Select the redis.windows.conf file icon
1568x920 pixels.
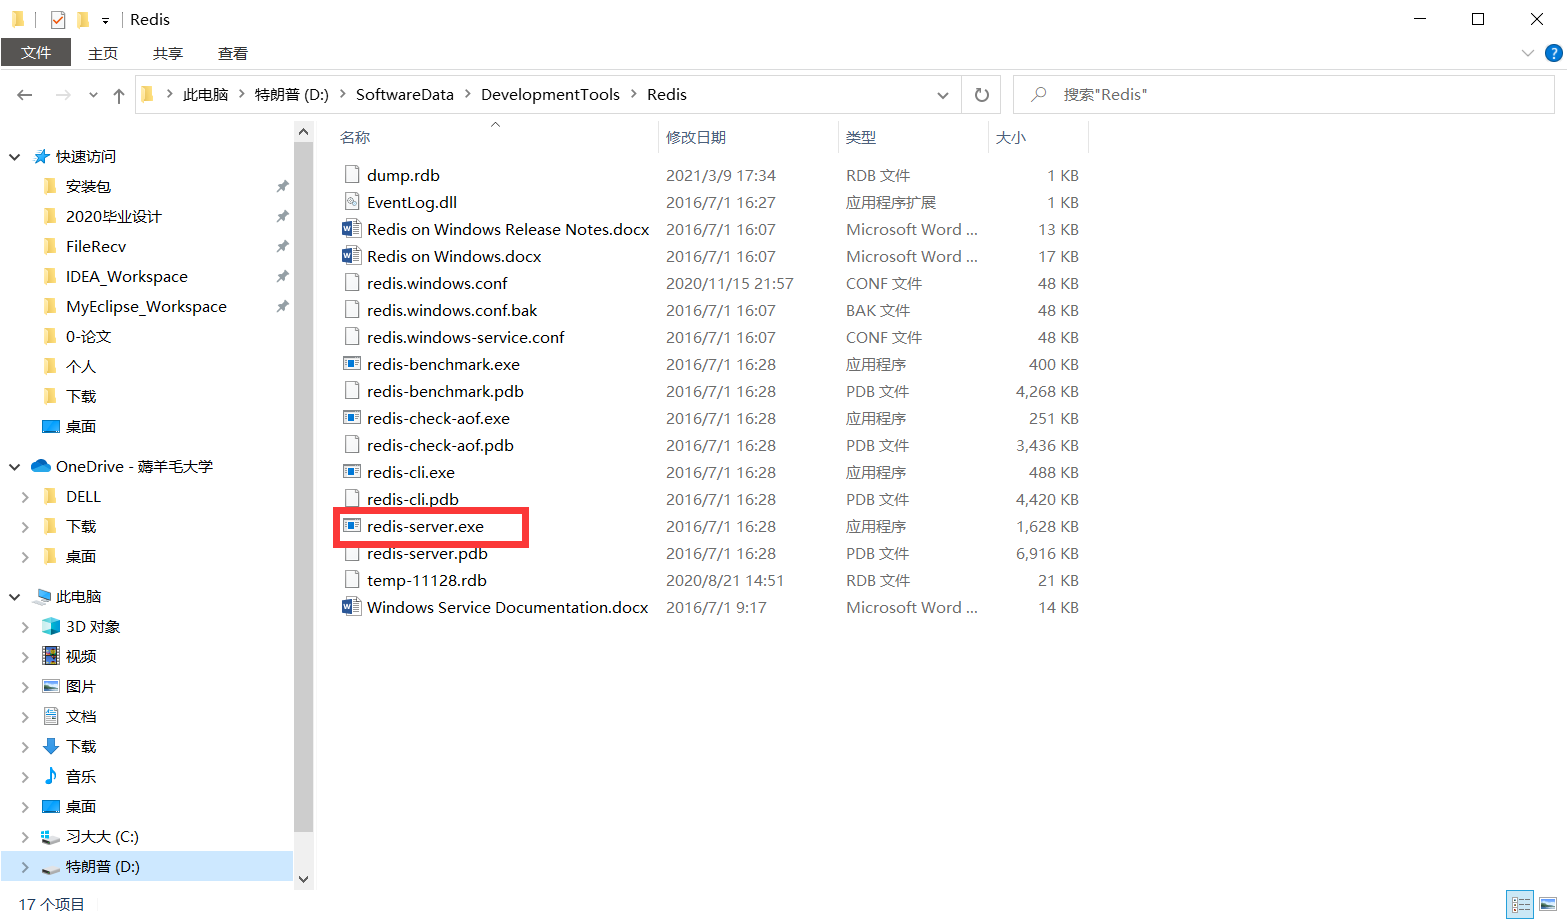pyautogui.click(x=351, y=283)
